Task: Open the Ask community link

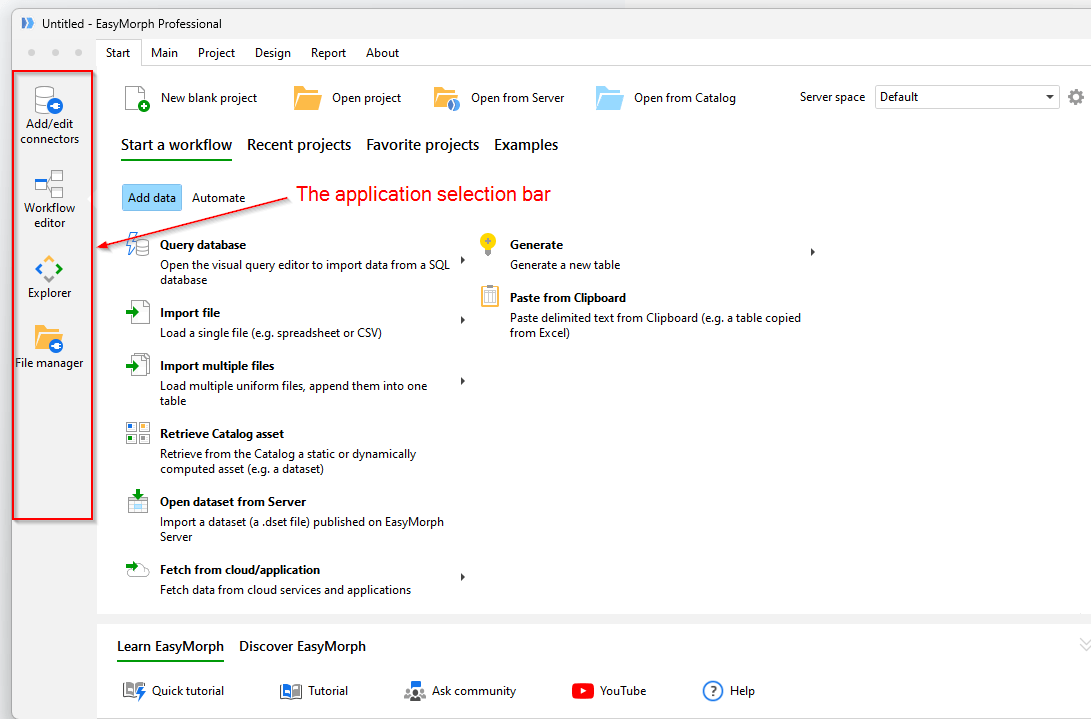Action: 474,691
